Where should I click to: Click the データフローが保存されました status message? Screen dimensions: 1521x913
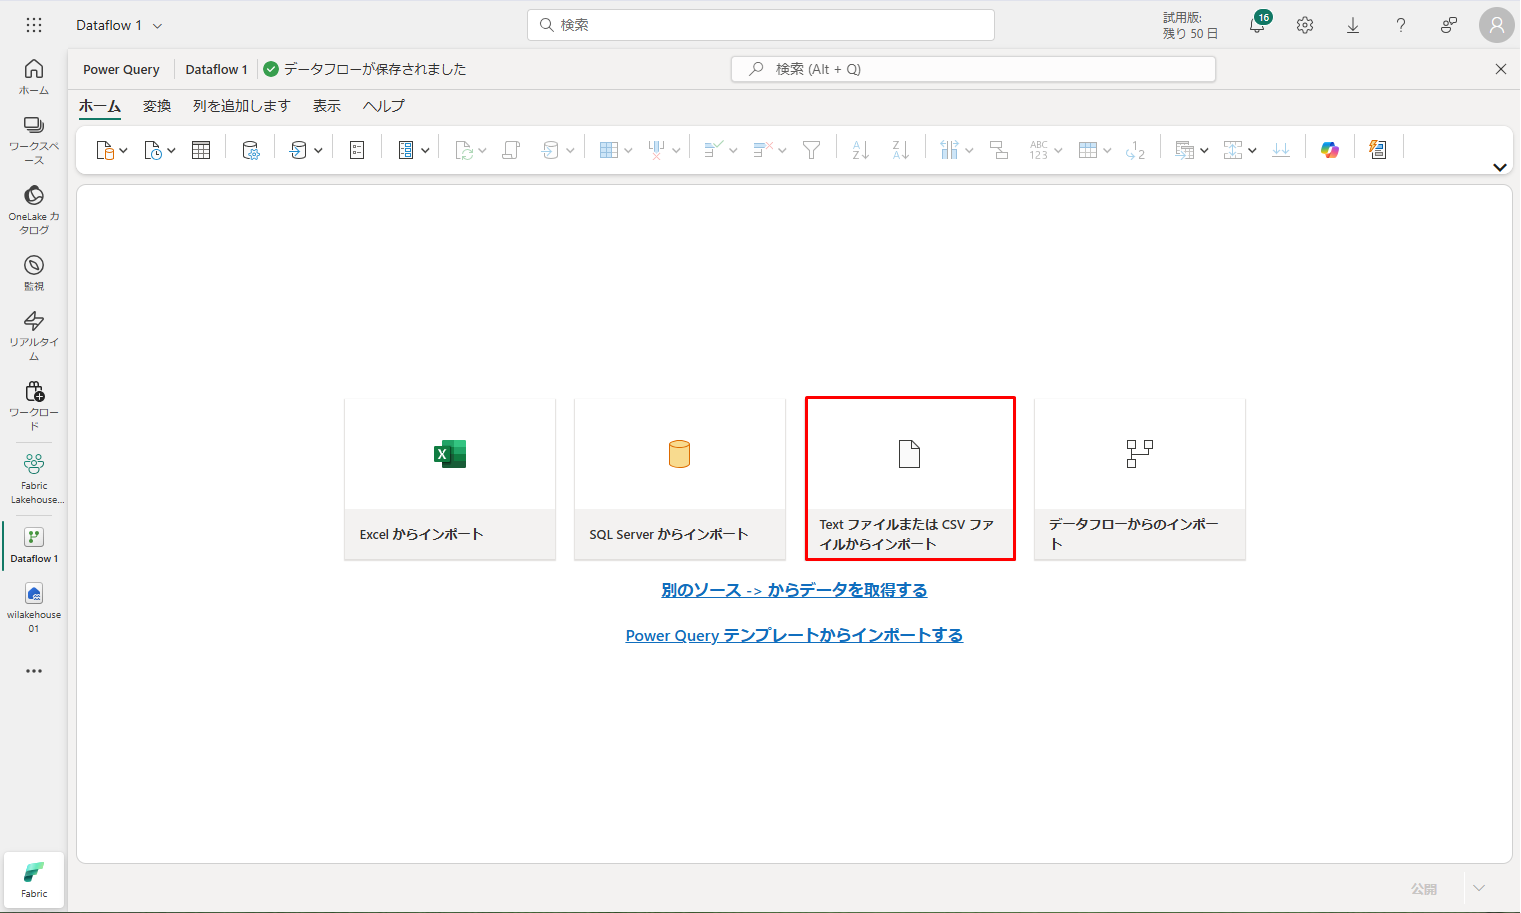(x=364, y=69)
